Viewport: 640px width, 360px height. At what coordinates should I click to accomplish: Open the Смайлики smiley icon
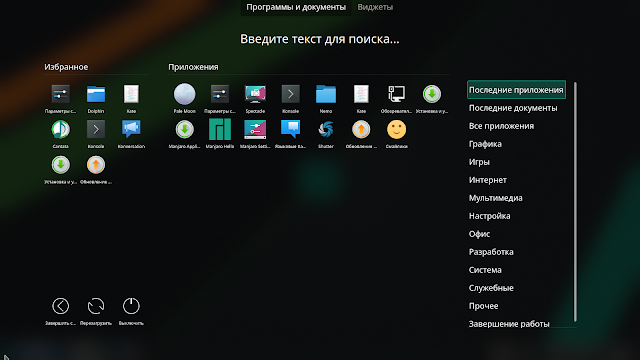click(x=396, y=130)
